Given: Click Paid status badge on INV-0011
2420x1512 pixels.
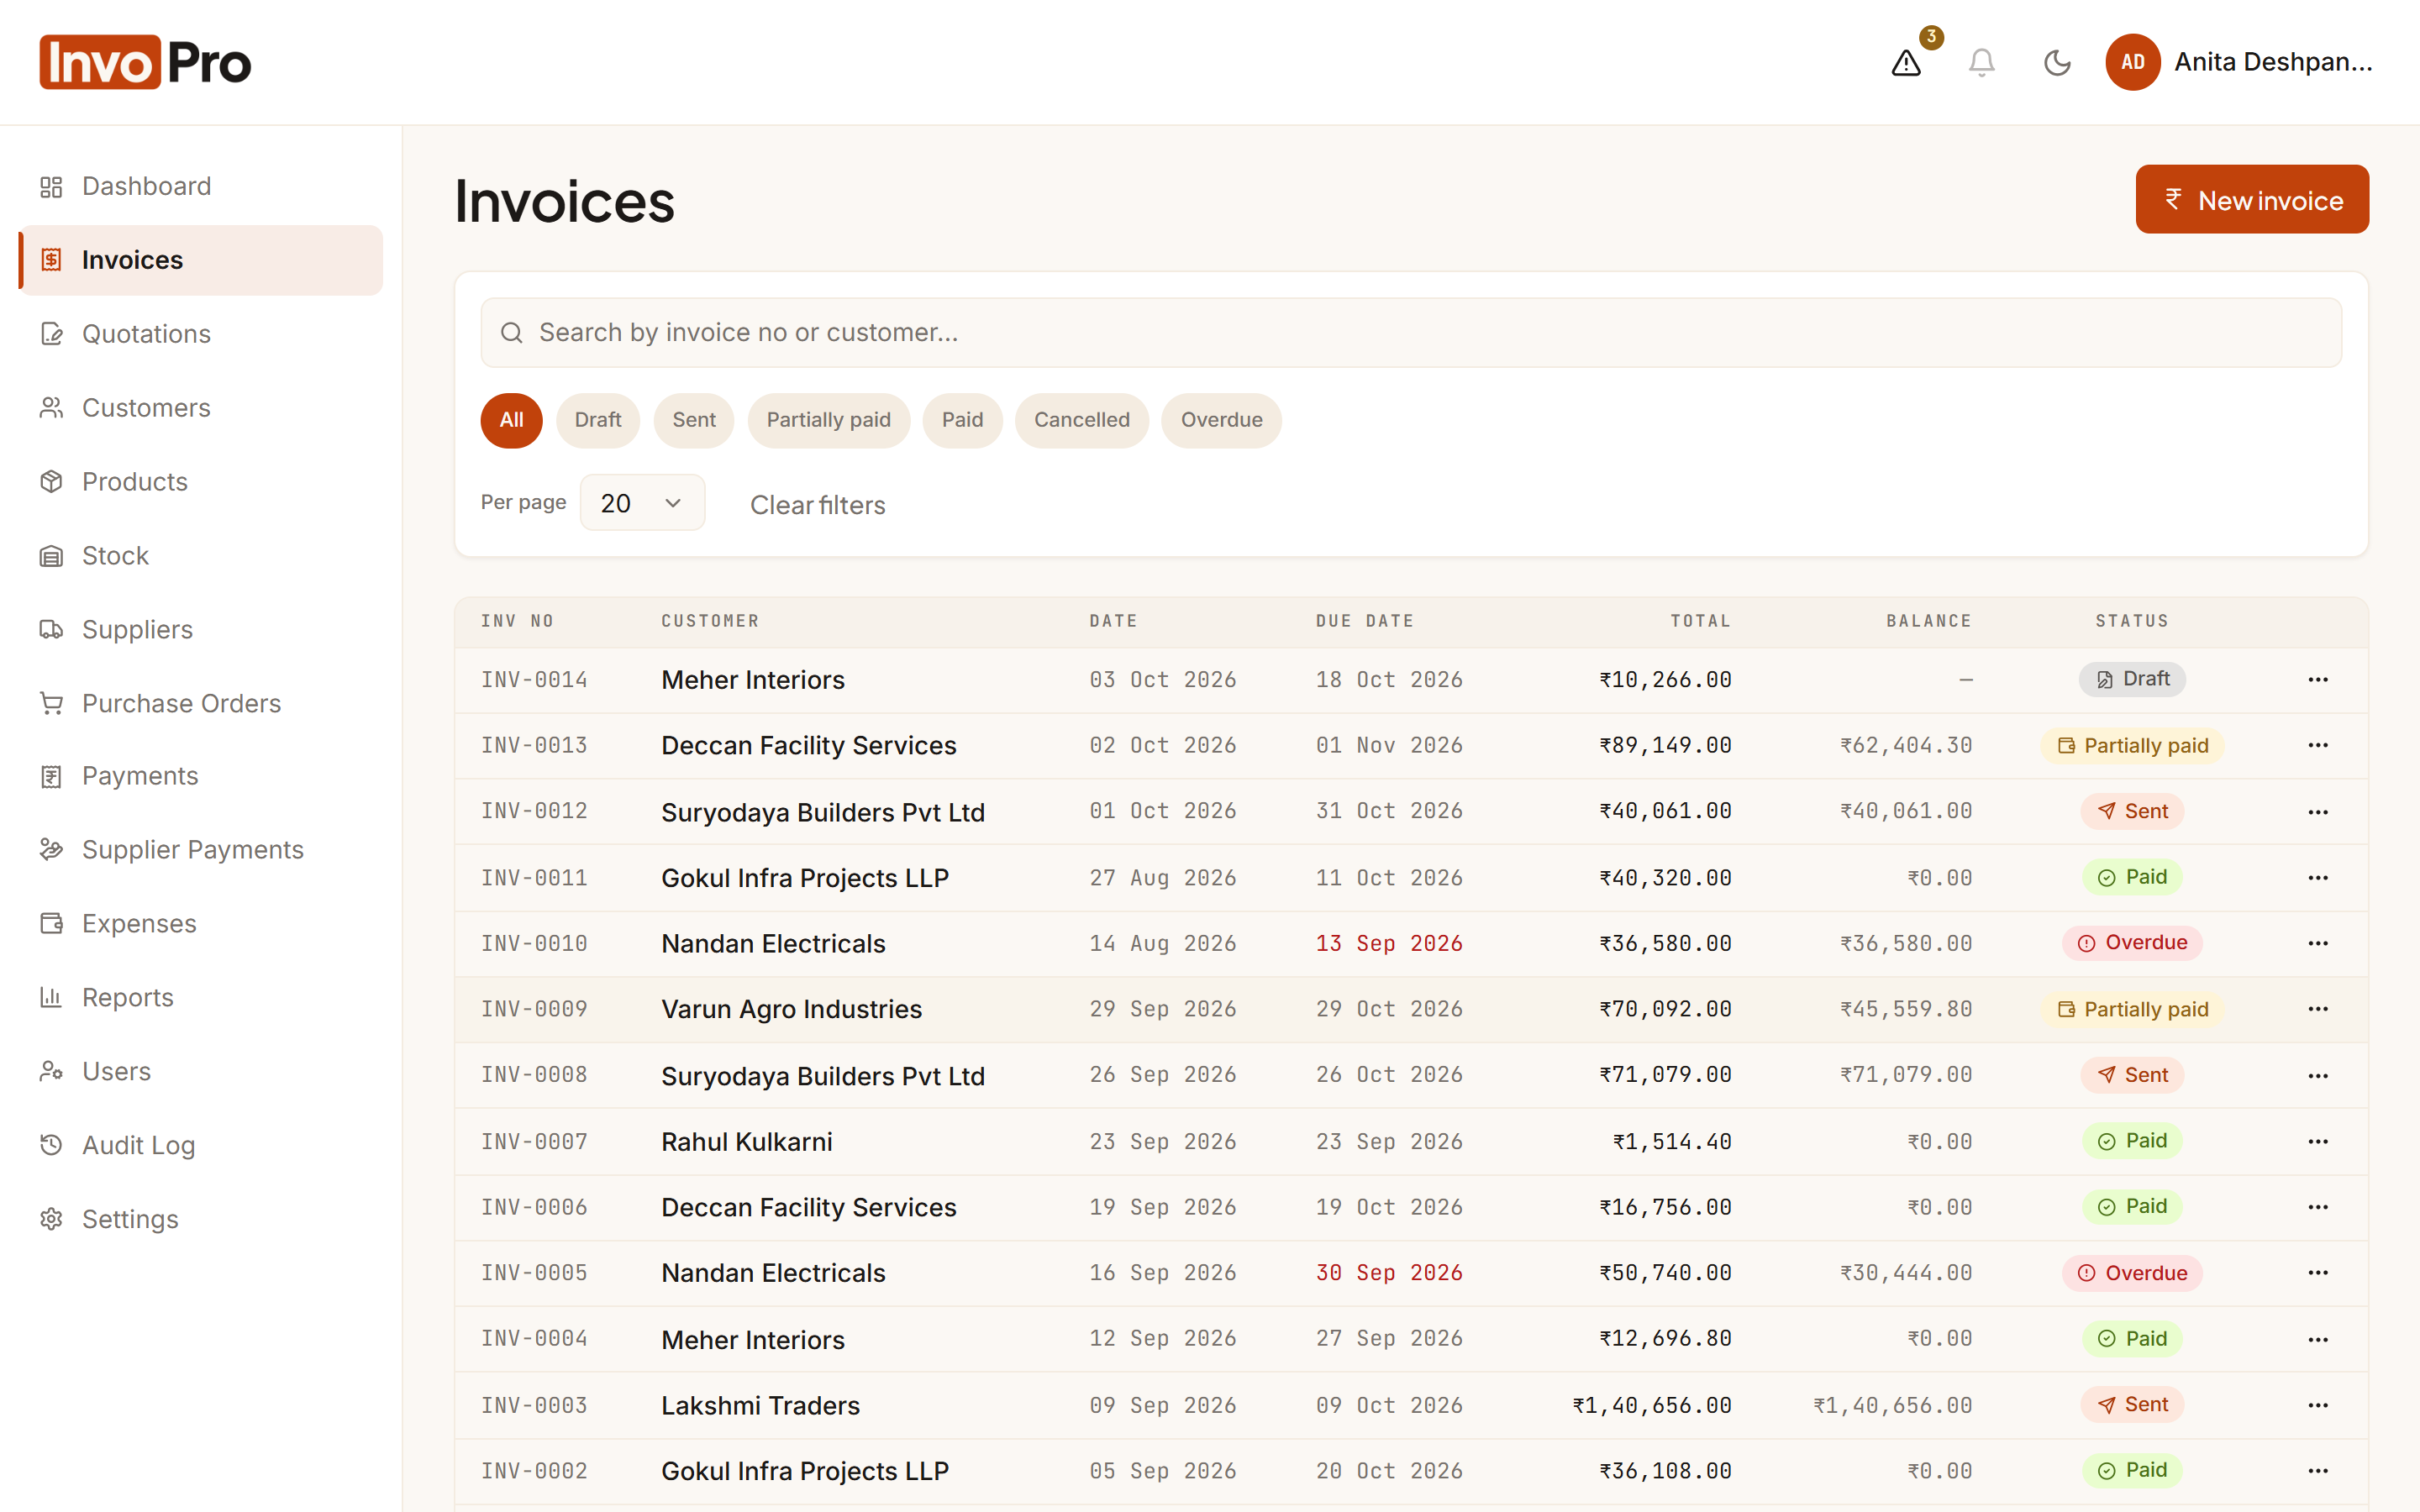Looking at the screenshot, I should 2132,877.
